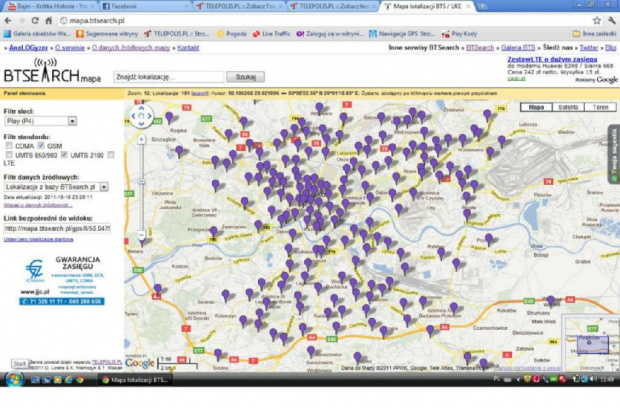
Task: Open the Pogoda bookmark
Action: [232, 34]
